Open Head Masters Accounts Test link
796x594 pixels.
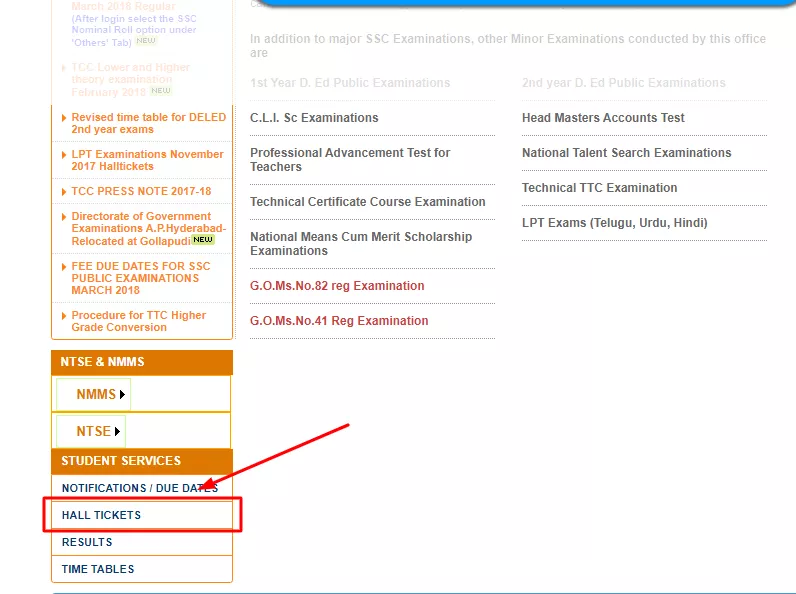603,118
